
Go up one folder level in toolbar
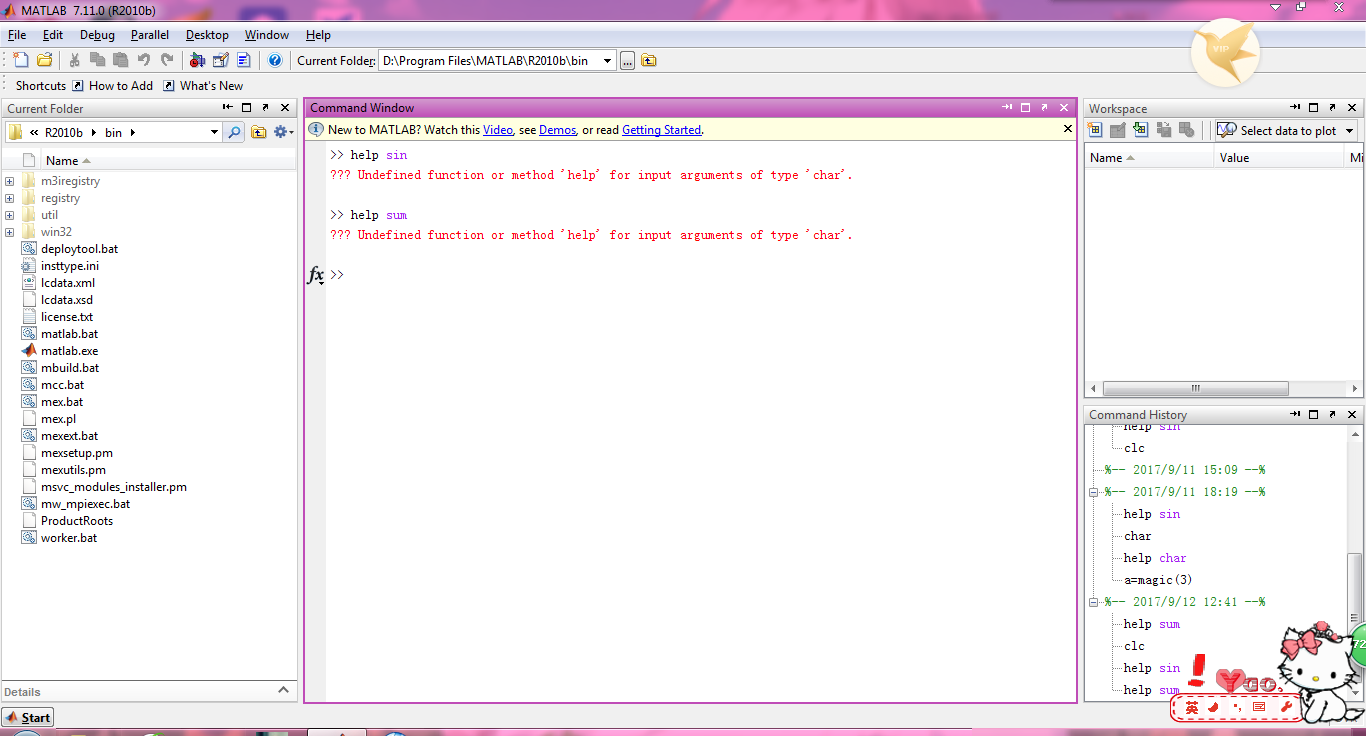tap(649, 61)
